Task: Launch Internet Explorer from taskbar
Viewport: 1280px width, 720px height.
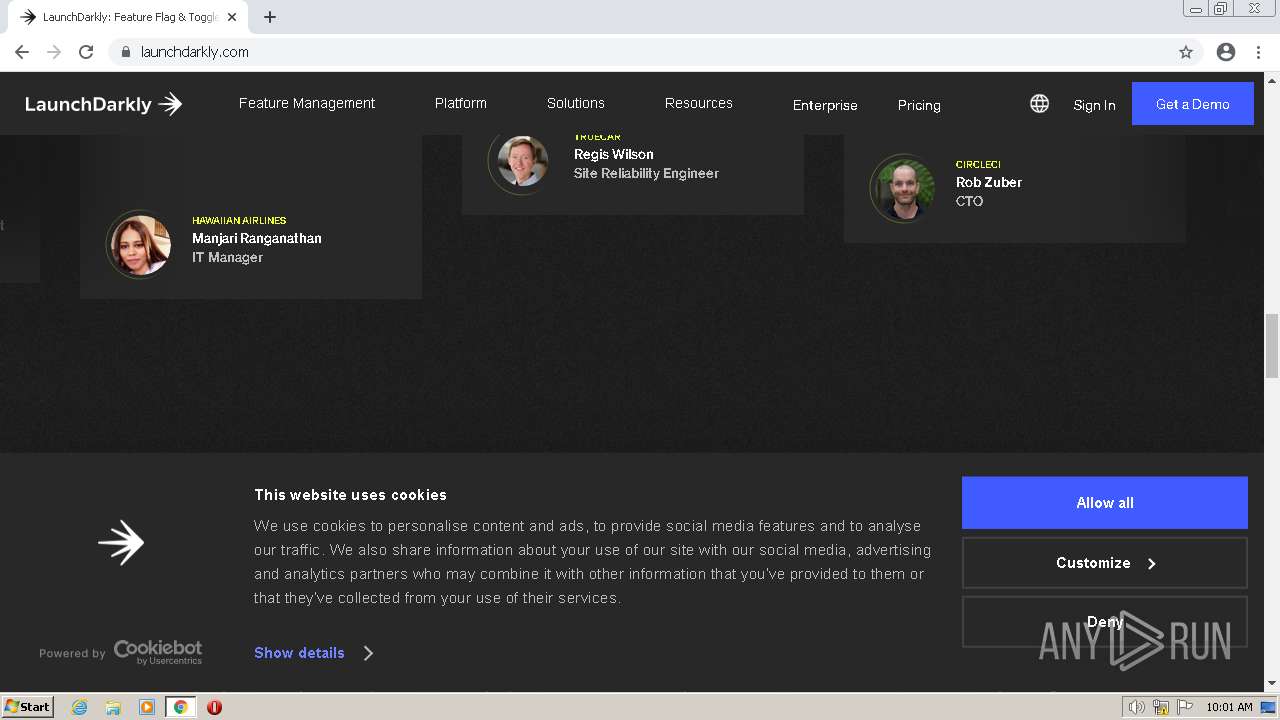Action: [80, 707]
